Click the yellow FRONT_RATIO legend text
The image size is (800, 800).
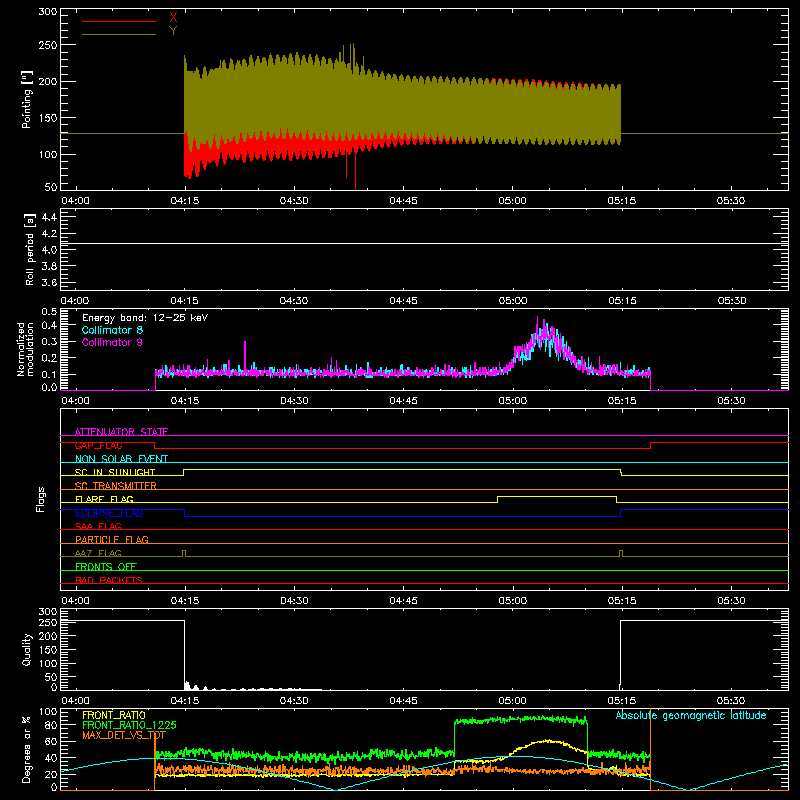click(x=114, y=715)
